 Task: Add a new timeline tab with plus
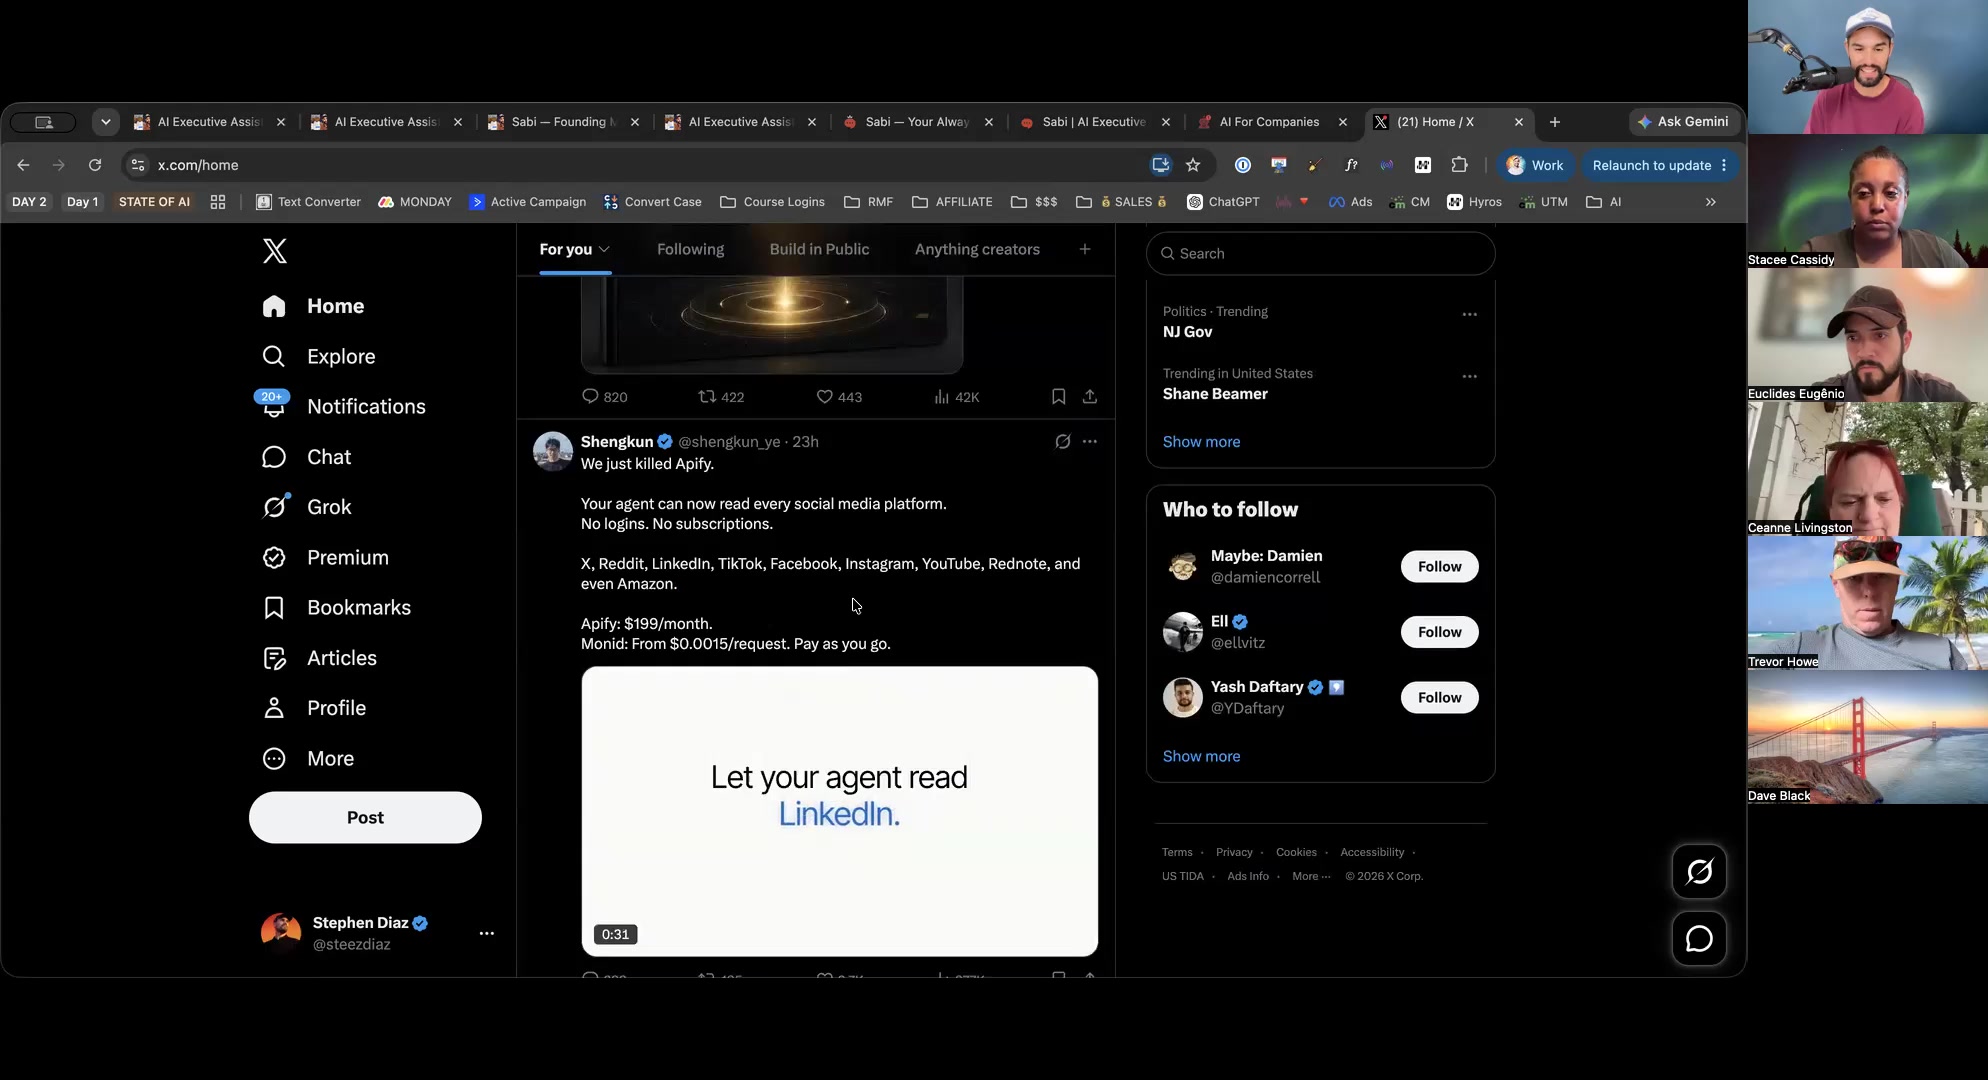(1085, 250)
